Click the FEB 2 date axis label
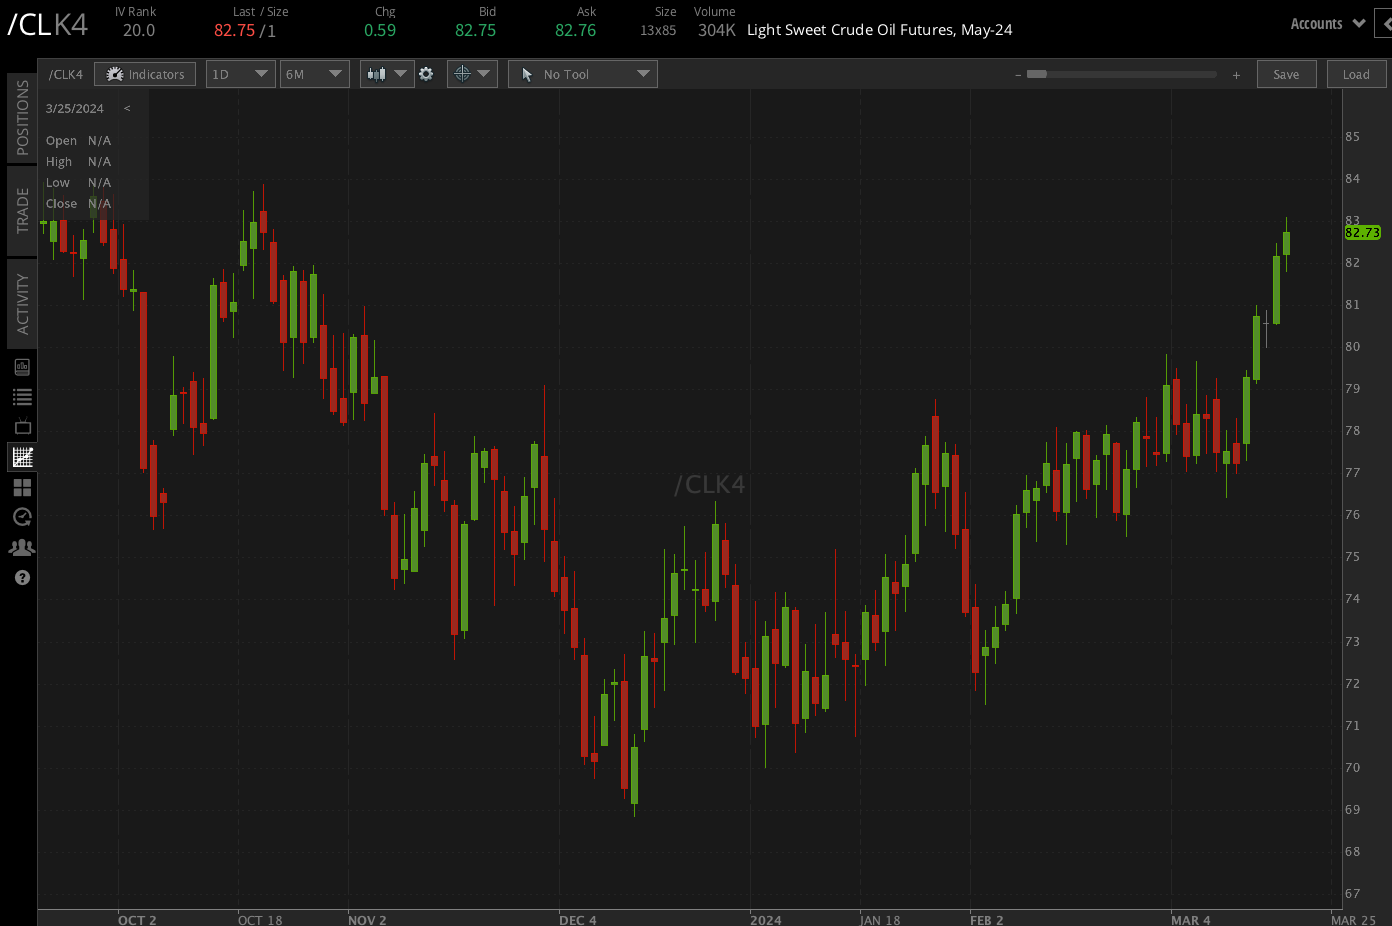Viewport: 1392px width, 926px height. pyautogui.click(x=986, y=919)
